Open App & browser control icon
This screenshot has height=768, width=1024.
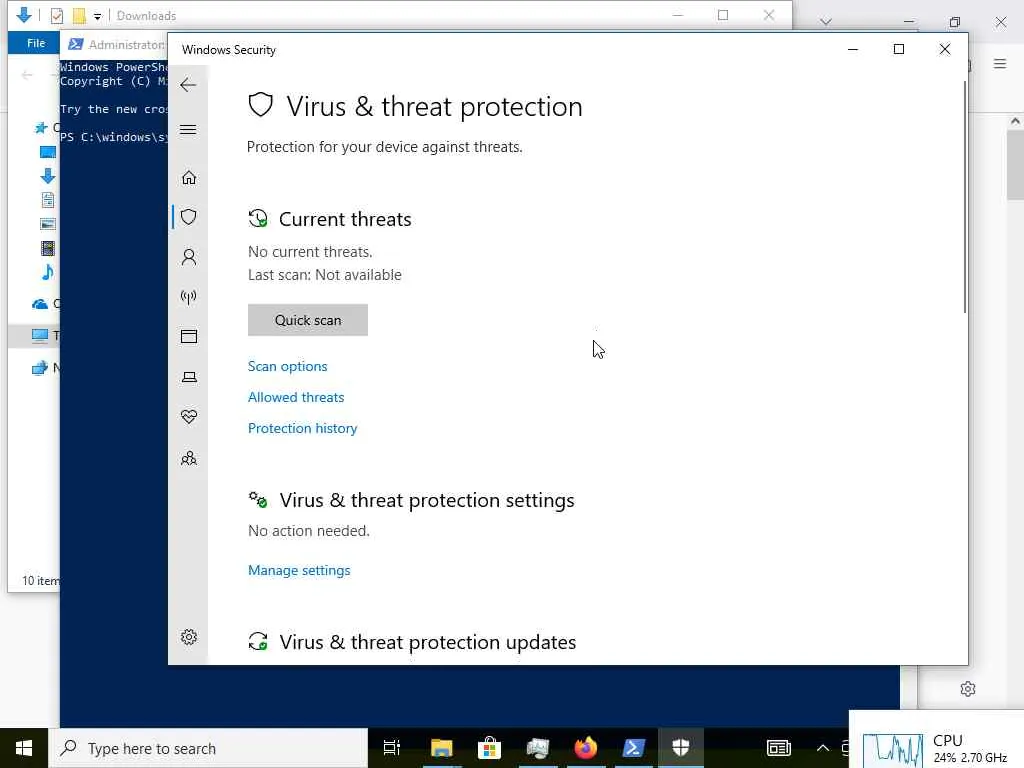189,337
